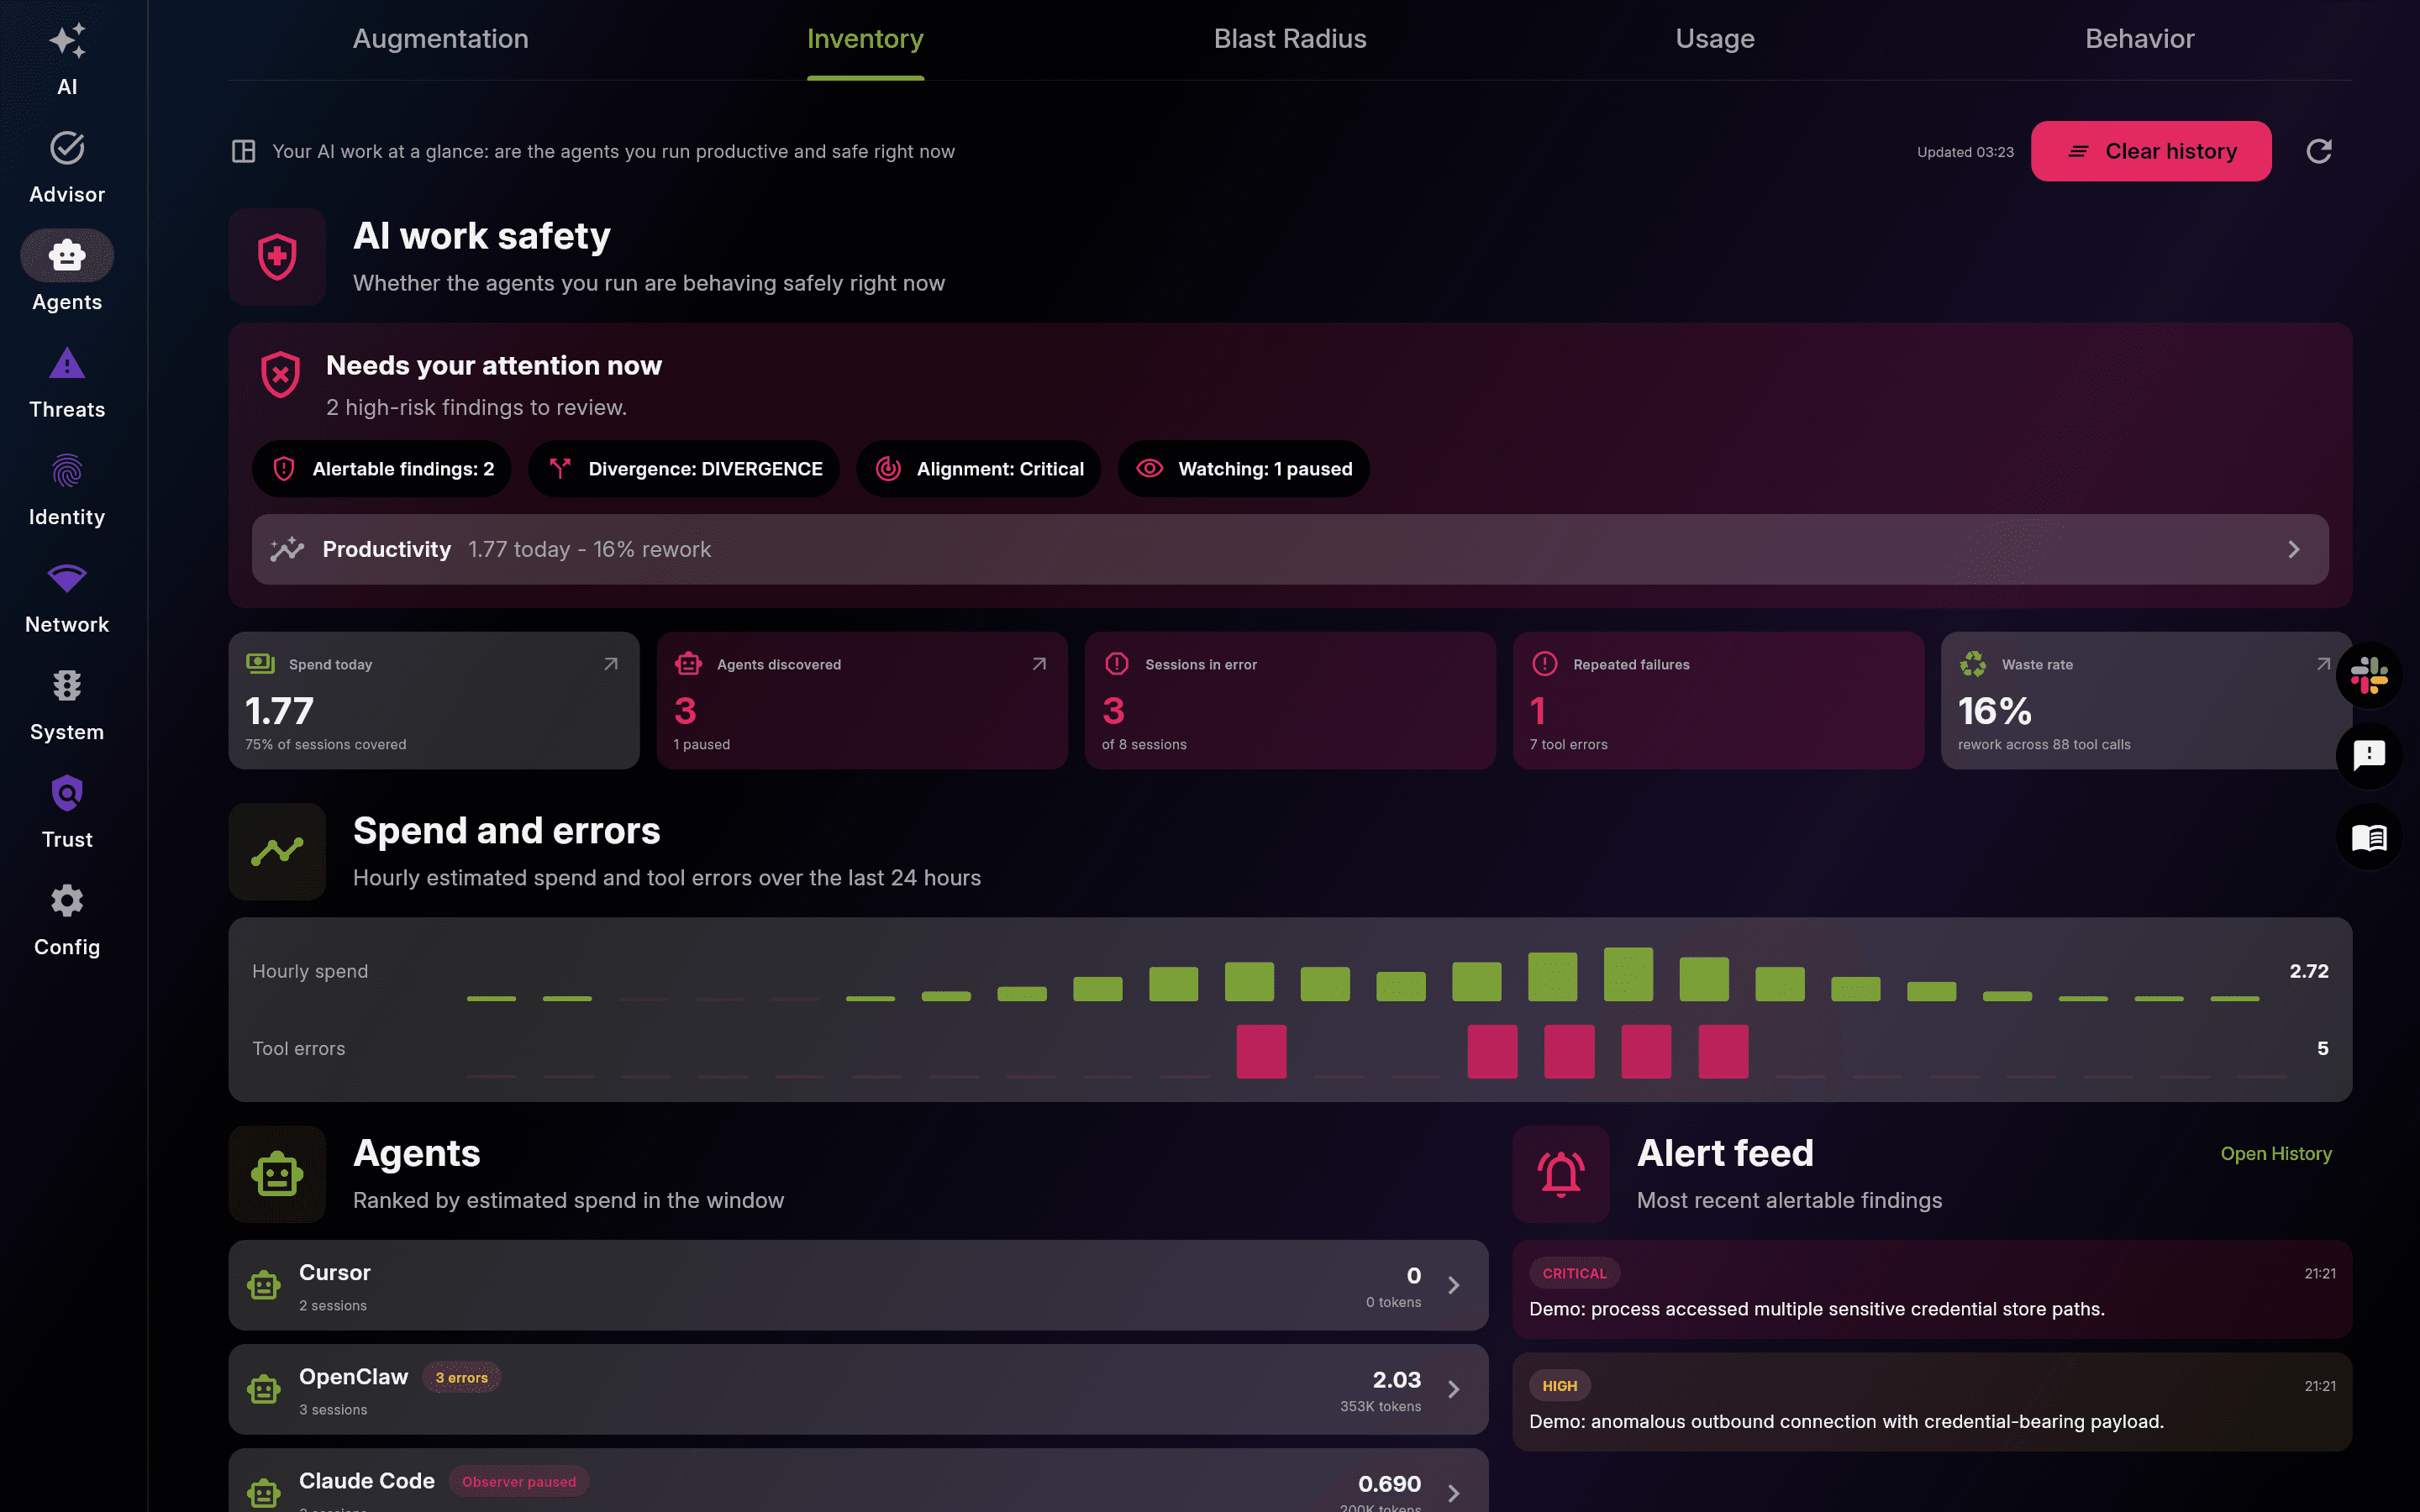Click the Alertable findings: 2 chip
Viewport: 2420px width, 1512px height.
(382, 469)
